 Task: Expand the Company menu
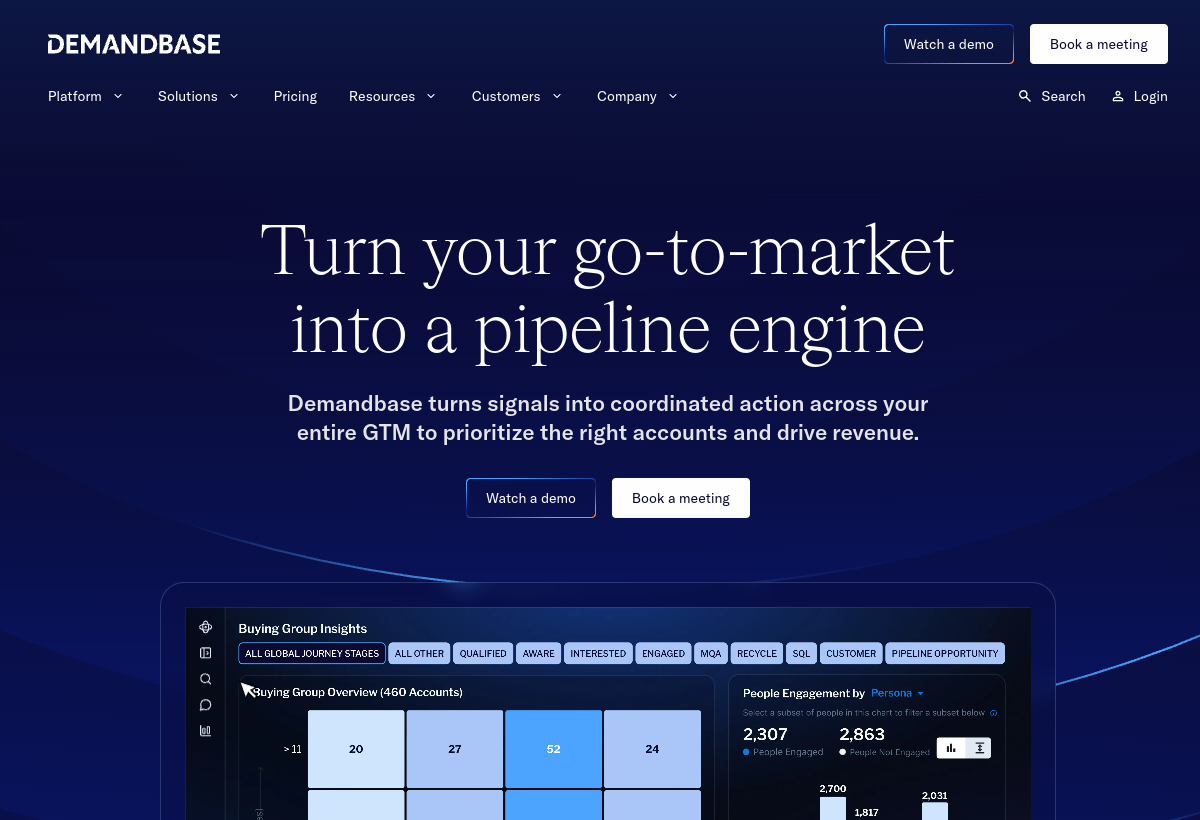pyautogui.click(x=638, y=96)
